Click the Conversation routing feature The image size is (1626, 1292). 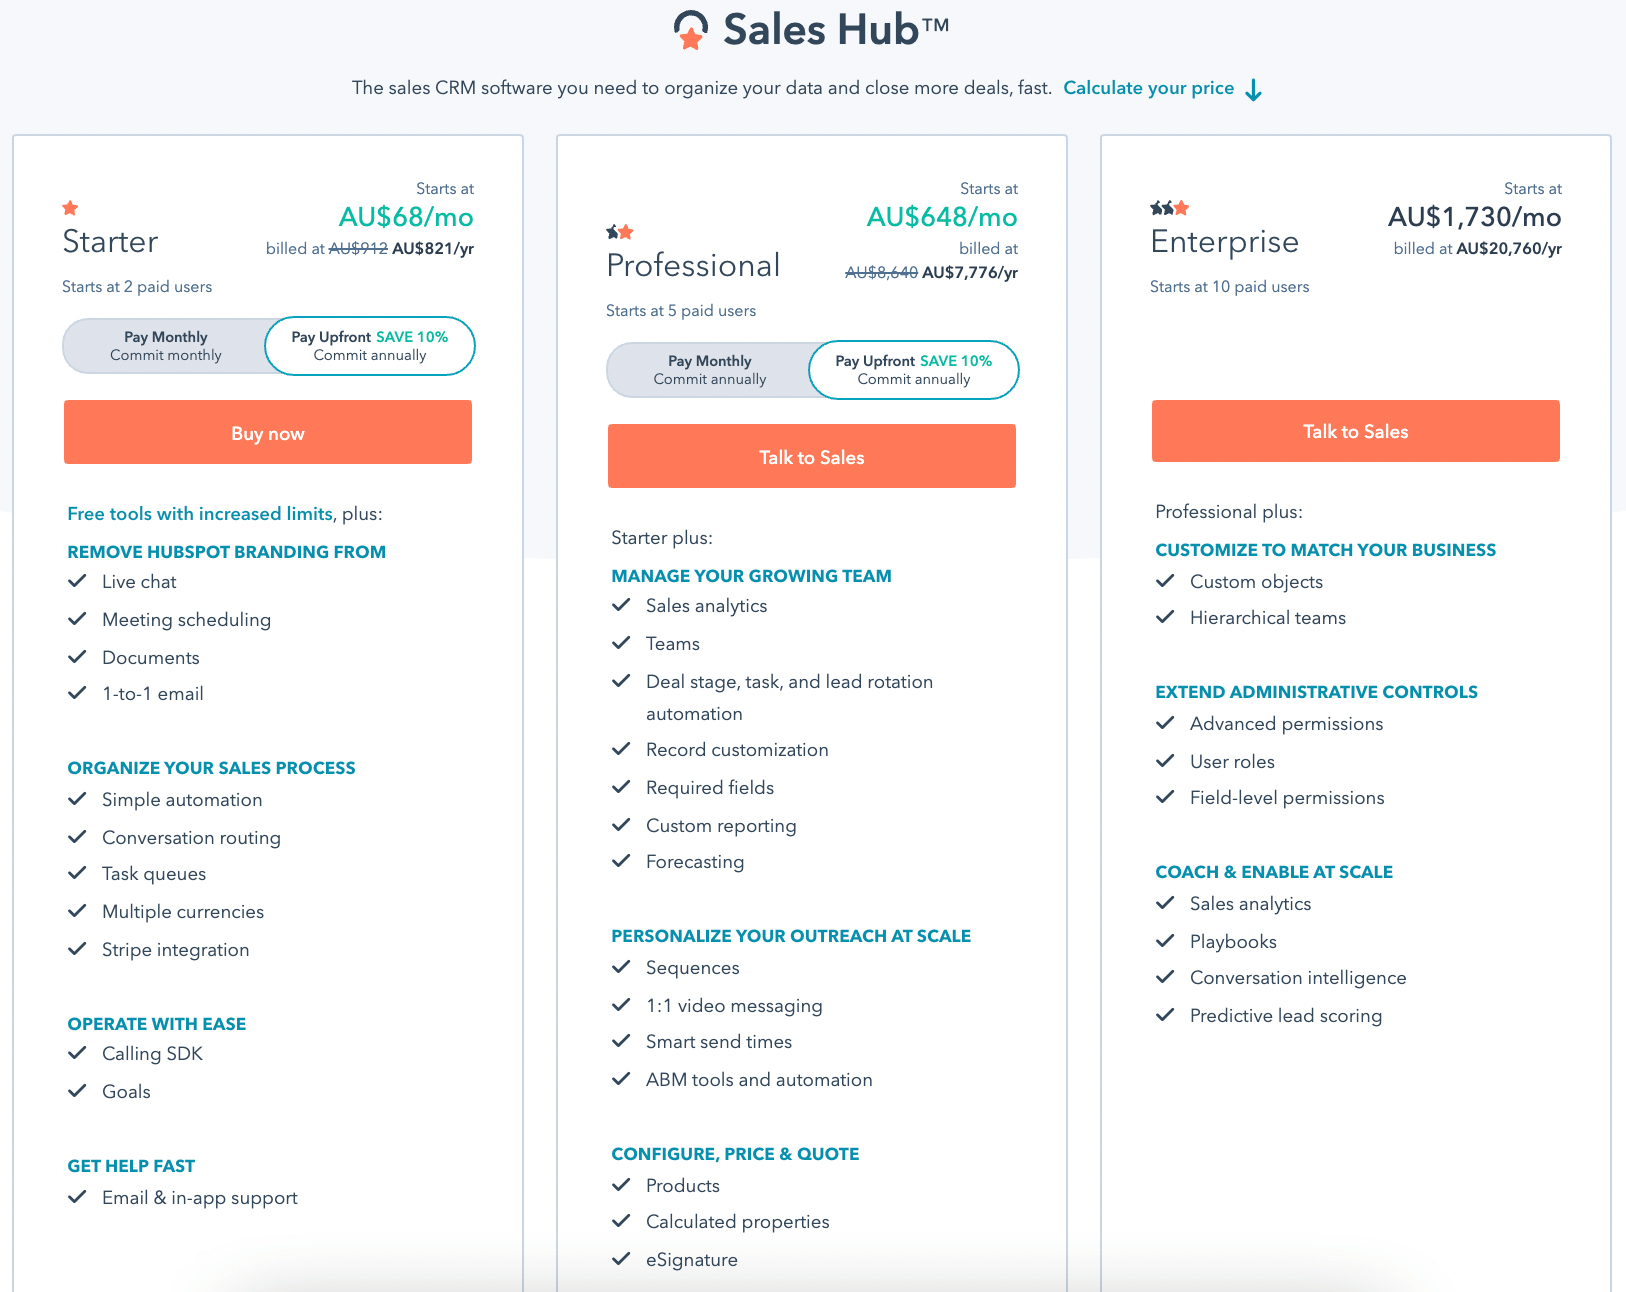coord(191,838)
